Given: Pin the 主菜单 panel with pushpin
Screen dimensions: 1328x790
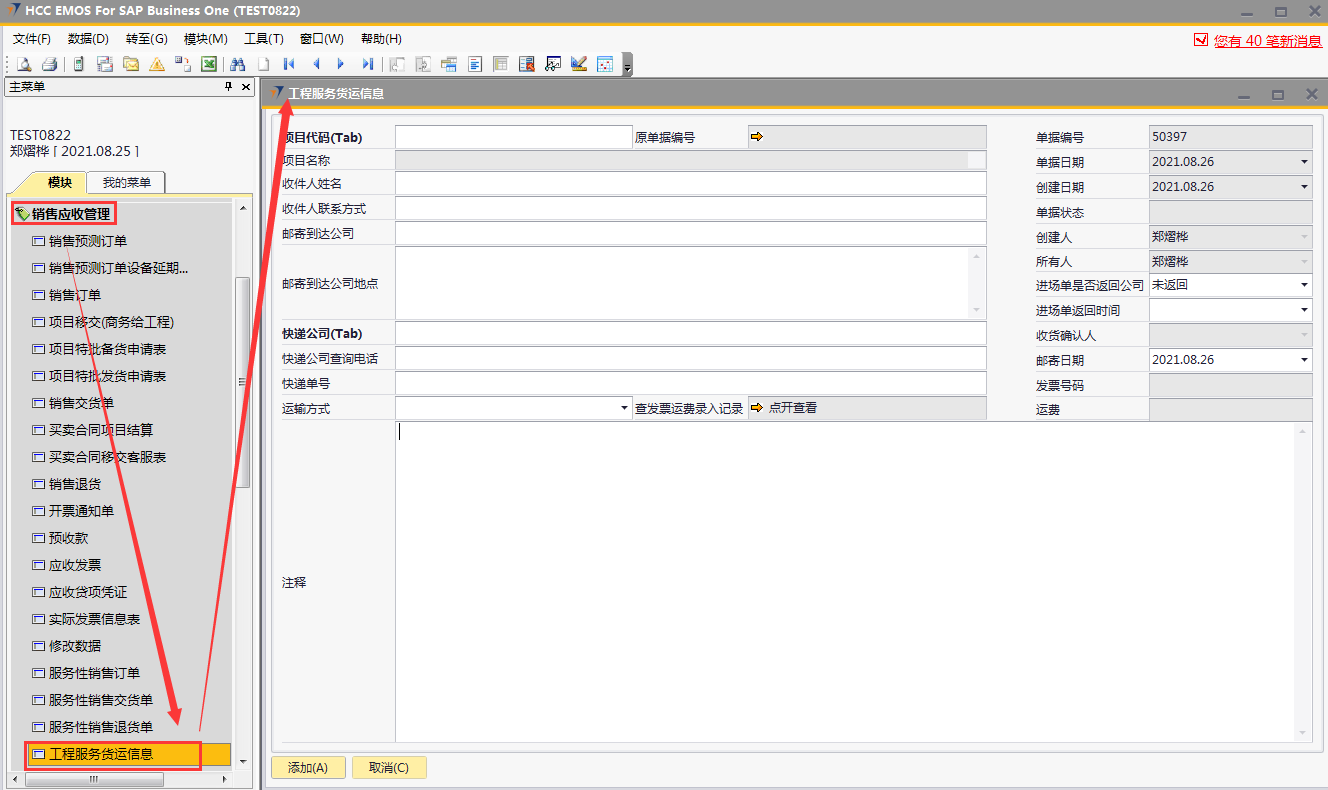Looking at the screenshot, I should (x=228, y=87).
